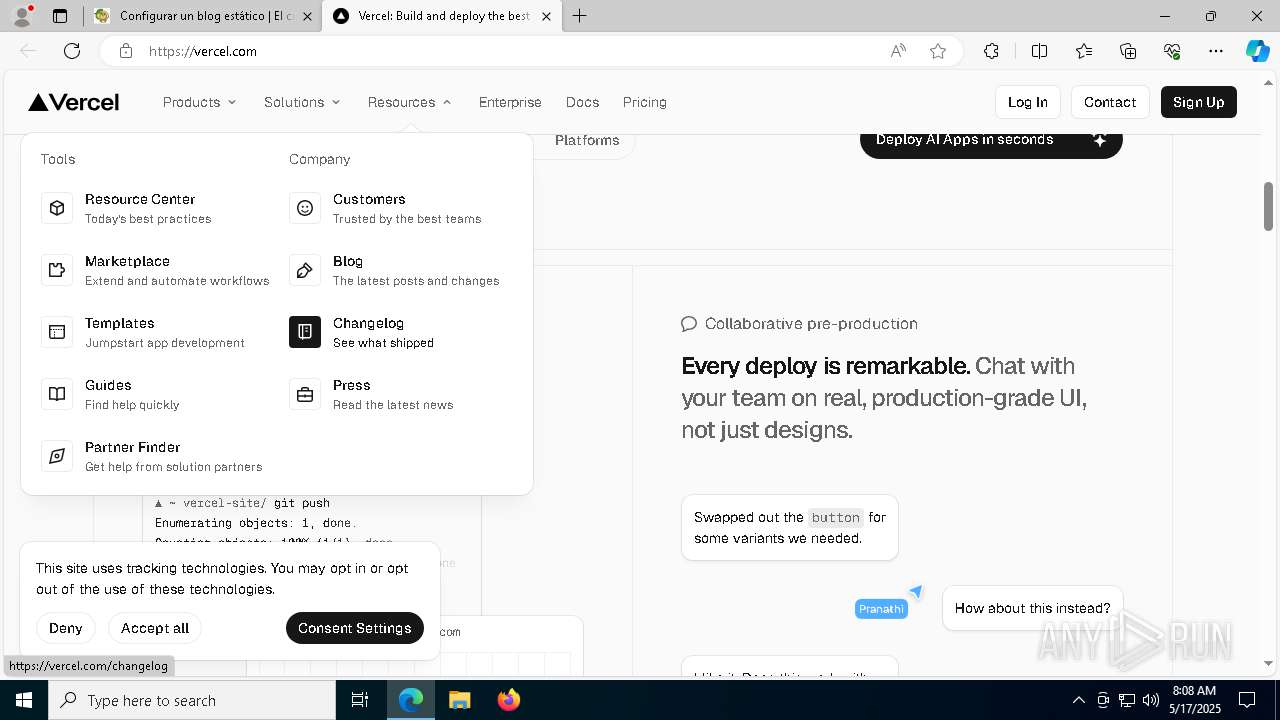The width and height of the screenshot is (1280, 720).
Task: Toggle Split screen icon
Action: pyautogui.click(x=1039, y=51)
